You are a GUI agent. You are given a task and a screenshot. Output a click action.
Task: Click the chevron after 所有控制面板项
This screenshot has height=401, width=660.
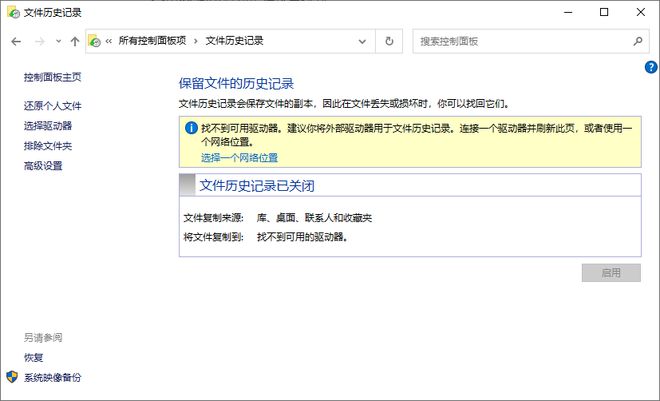coord(196,41)
